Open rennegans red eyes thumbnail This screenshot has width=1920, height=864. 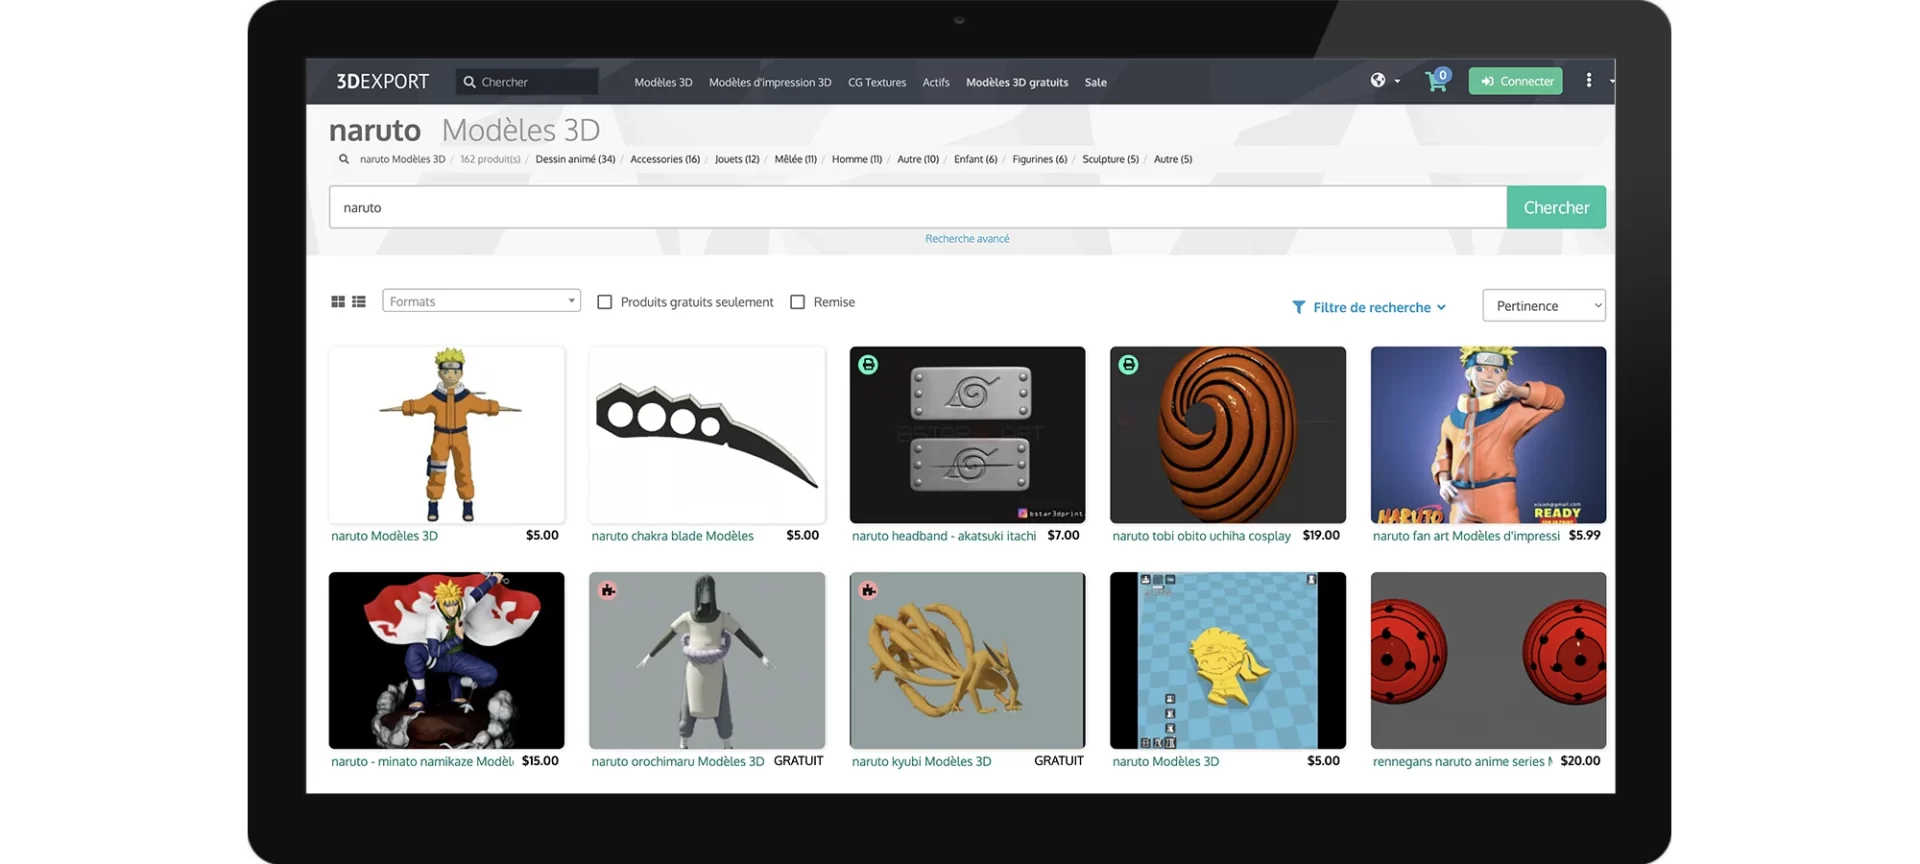tap(1488, 660)
